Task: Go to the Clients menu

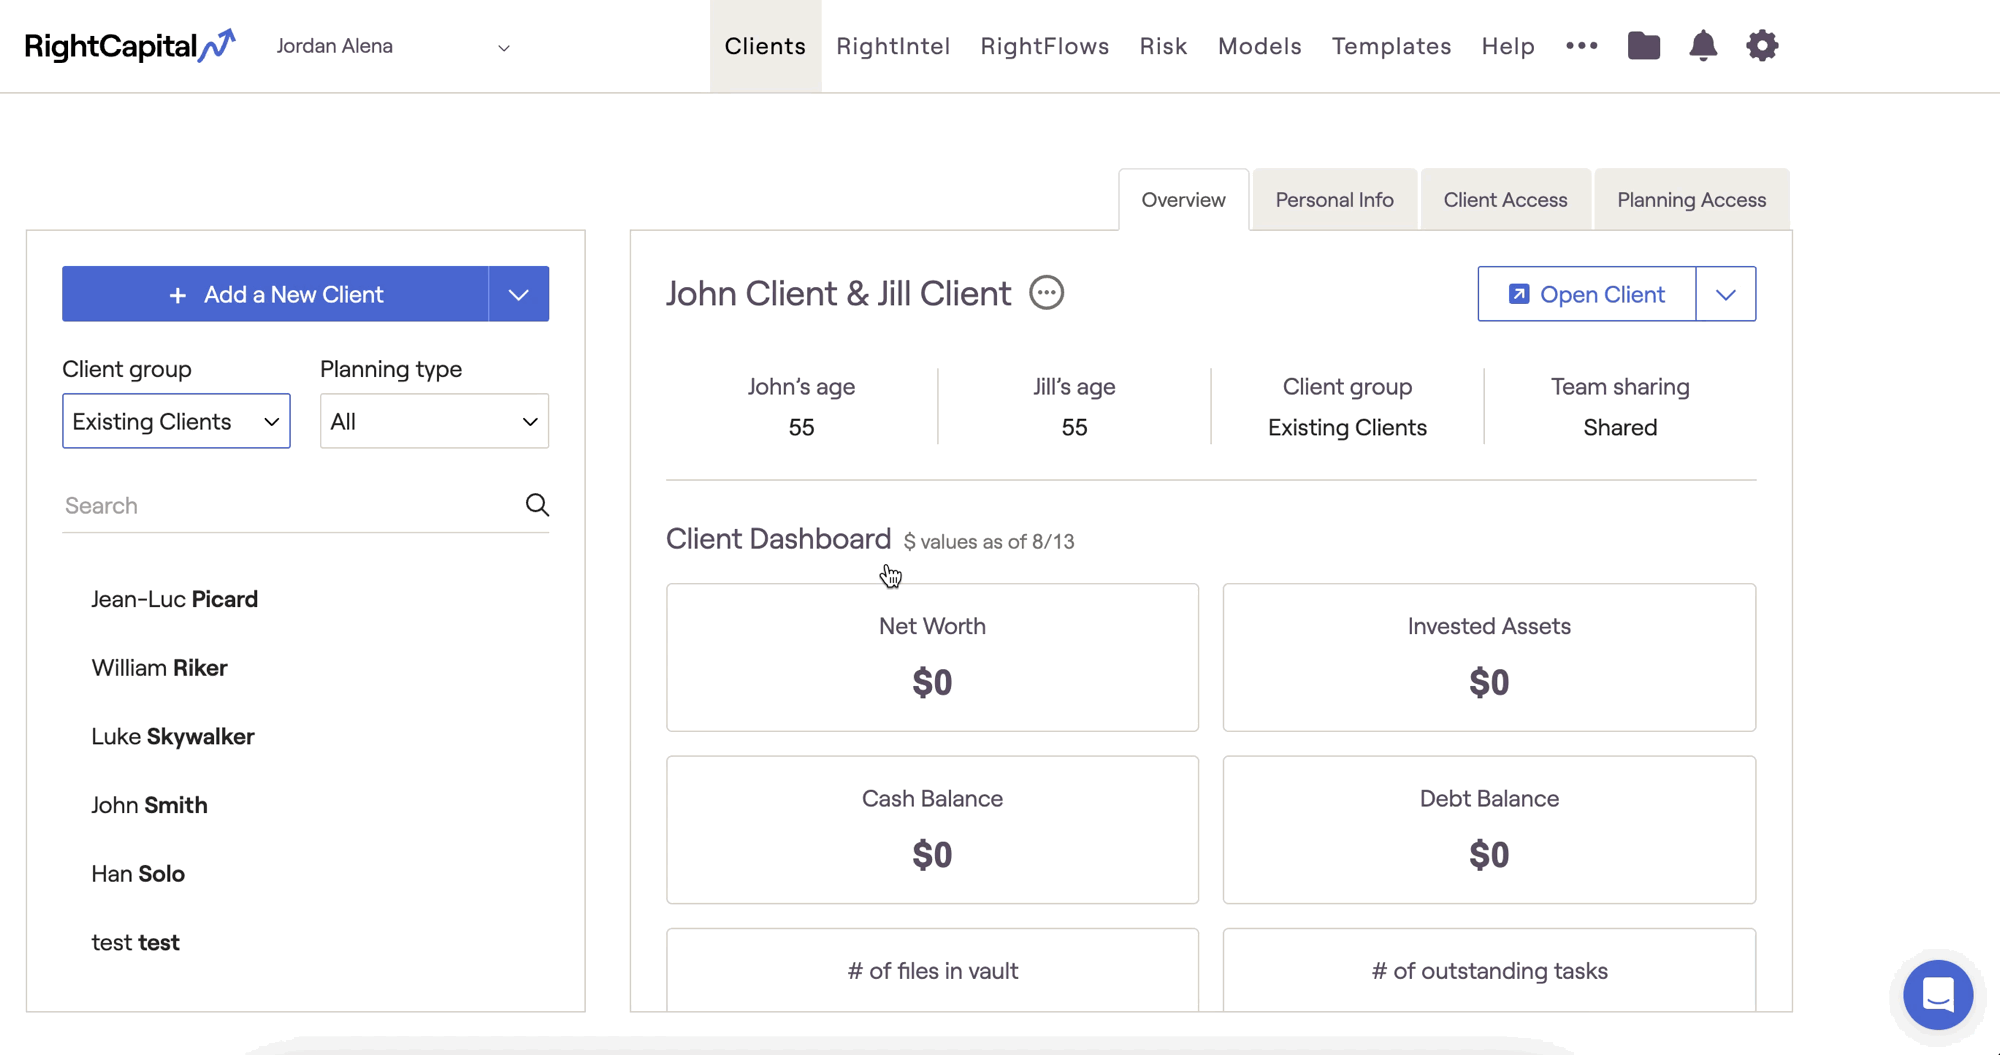Action: (765, 46)
